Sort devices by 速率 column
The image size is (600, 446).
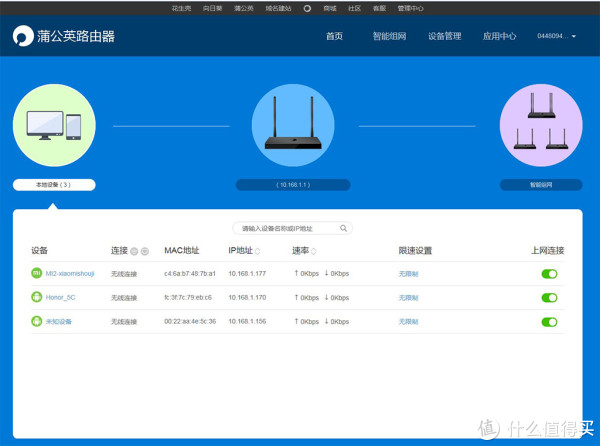tap(313, 251)
